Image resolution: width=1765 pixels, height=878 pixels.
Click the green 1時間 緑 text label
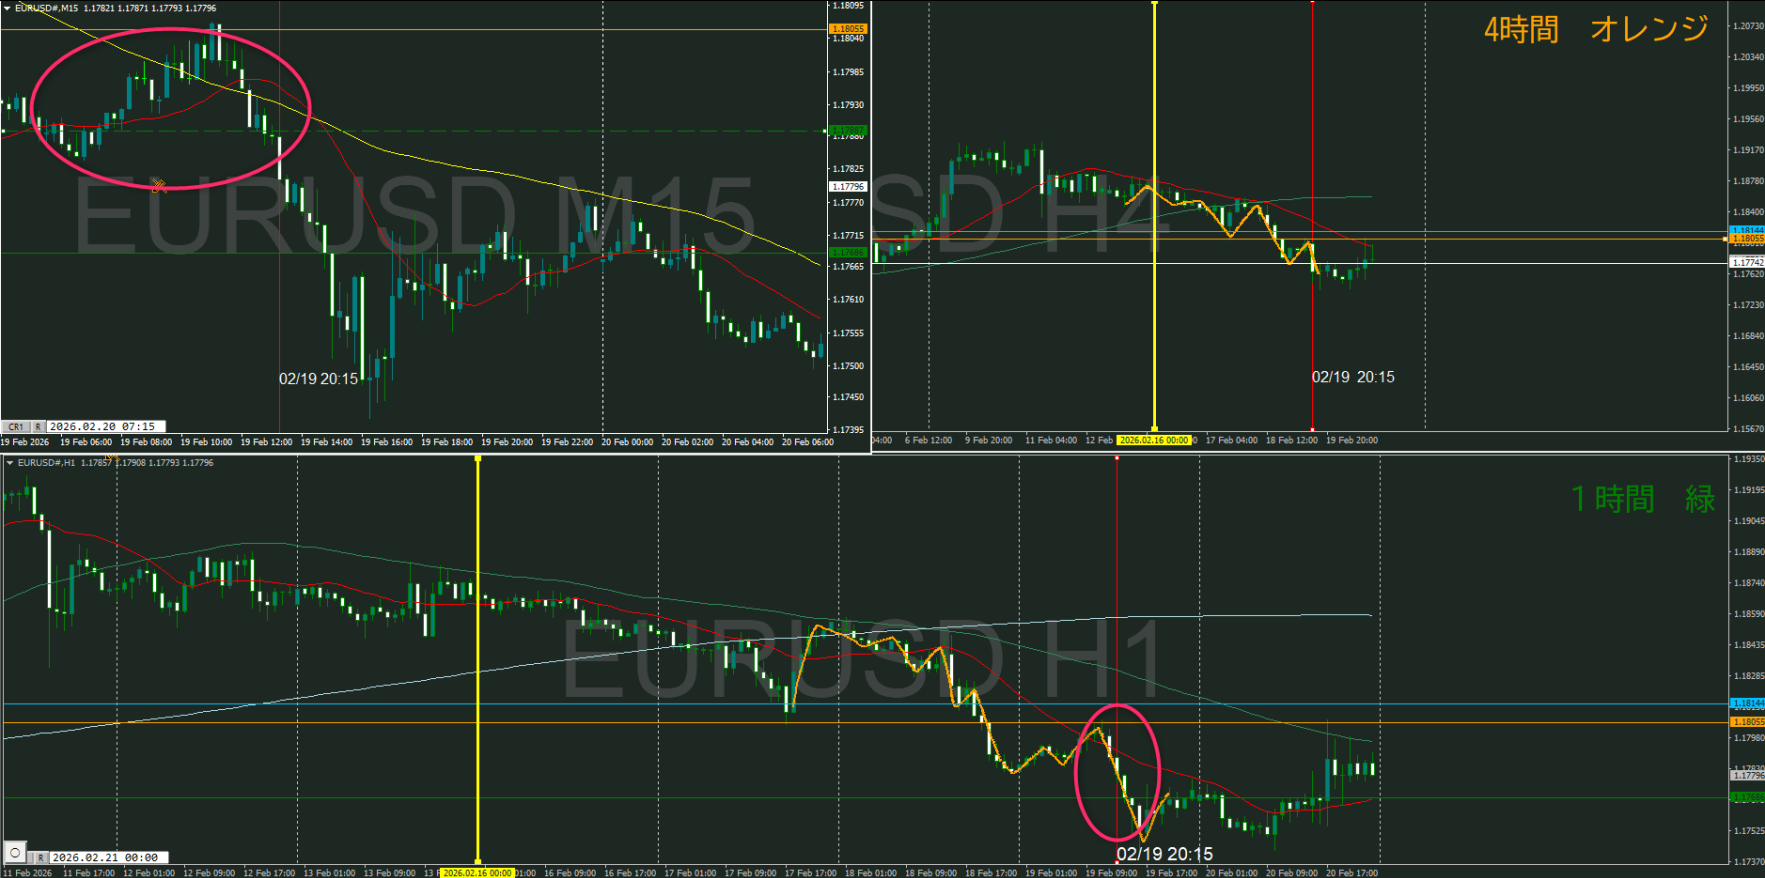point(1642,498)
